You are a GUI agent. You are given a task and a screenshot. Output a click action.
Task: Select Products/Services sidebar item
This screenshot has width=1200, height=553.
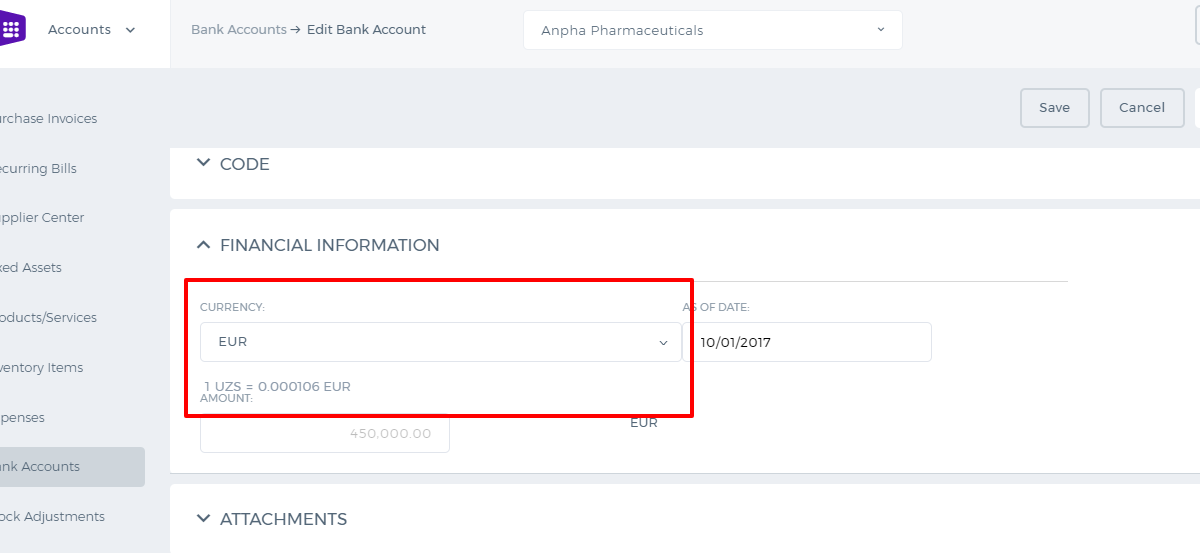point(48,317)
